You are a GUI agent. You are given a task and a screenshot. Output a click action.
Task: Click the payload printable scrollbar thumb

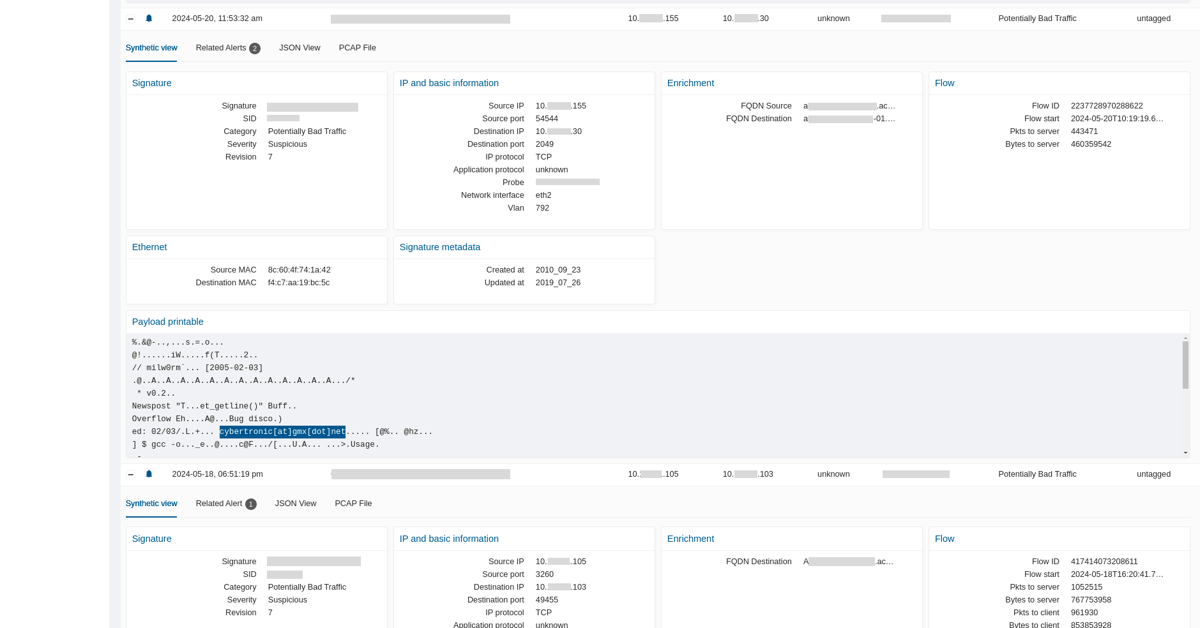coord(1186,365)
